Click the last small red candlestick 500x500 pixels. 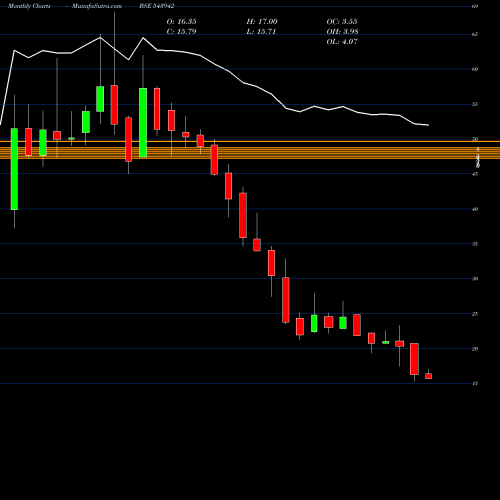(428, 376)
